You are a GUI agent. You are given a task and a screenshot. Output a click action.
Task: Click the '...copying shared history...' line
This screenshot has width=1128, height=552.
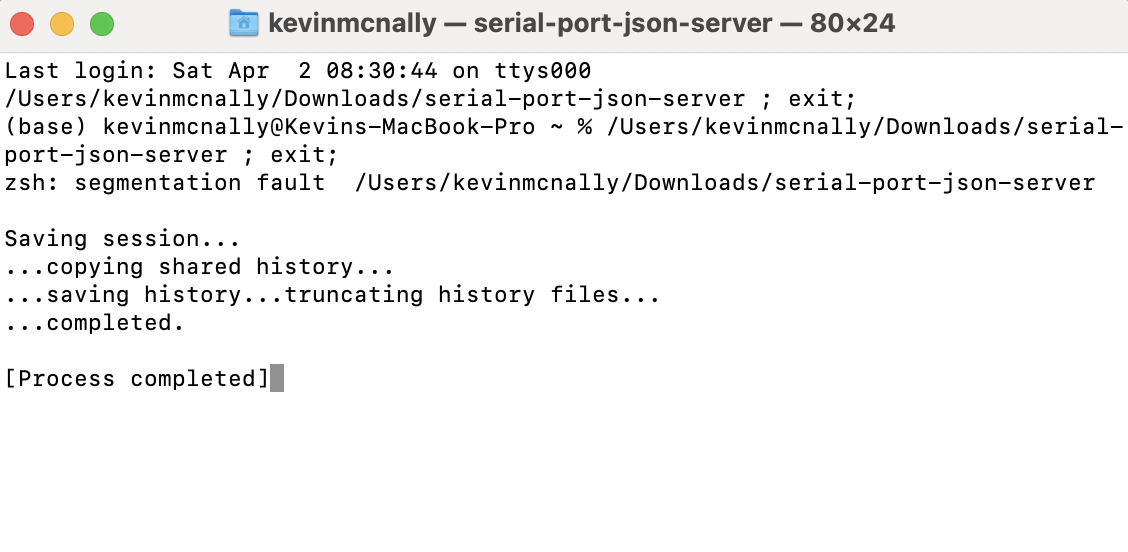click(x=199, y=267)
